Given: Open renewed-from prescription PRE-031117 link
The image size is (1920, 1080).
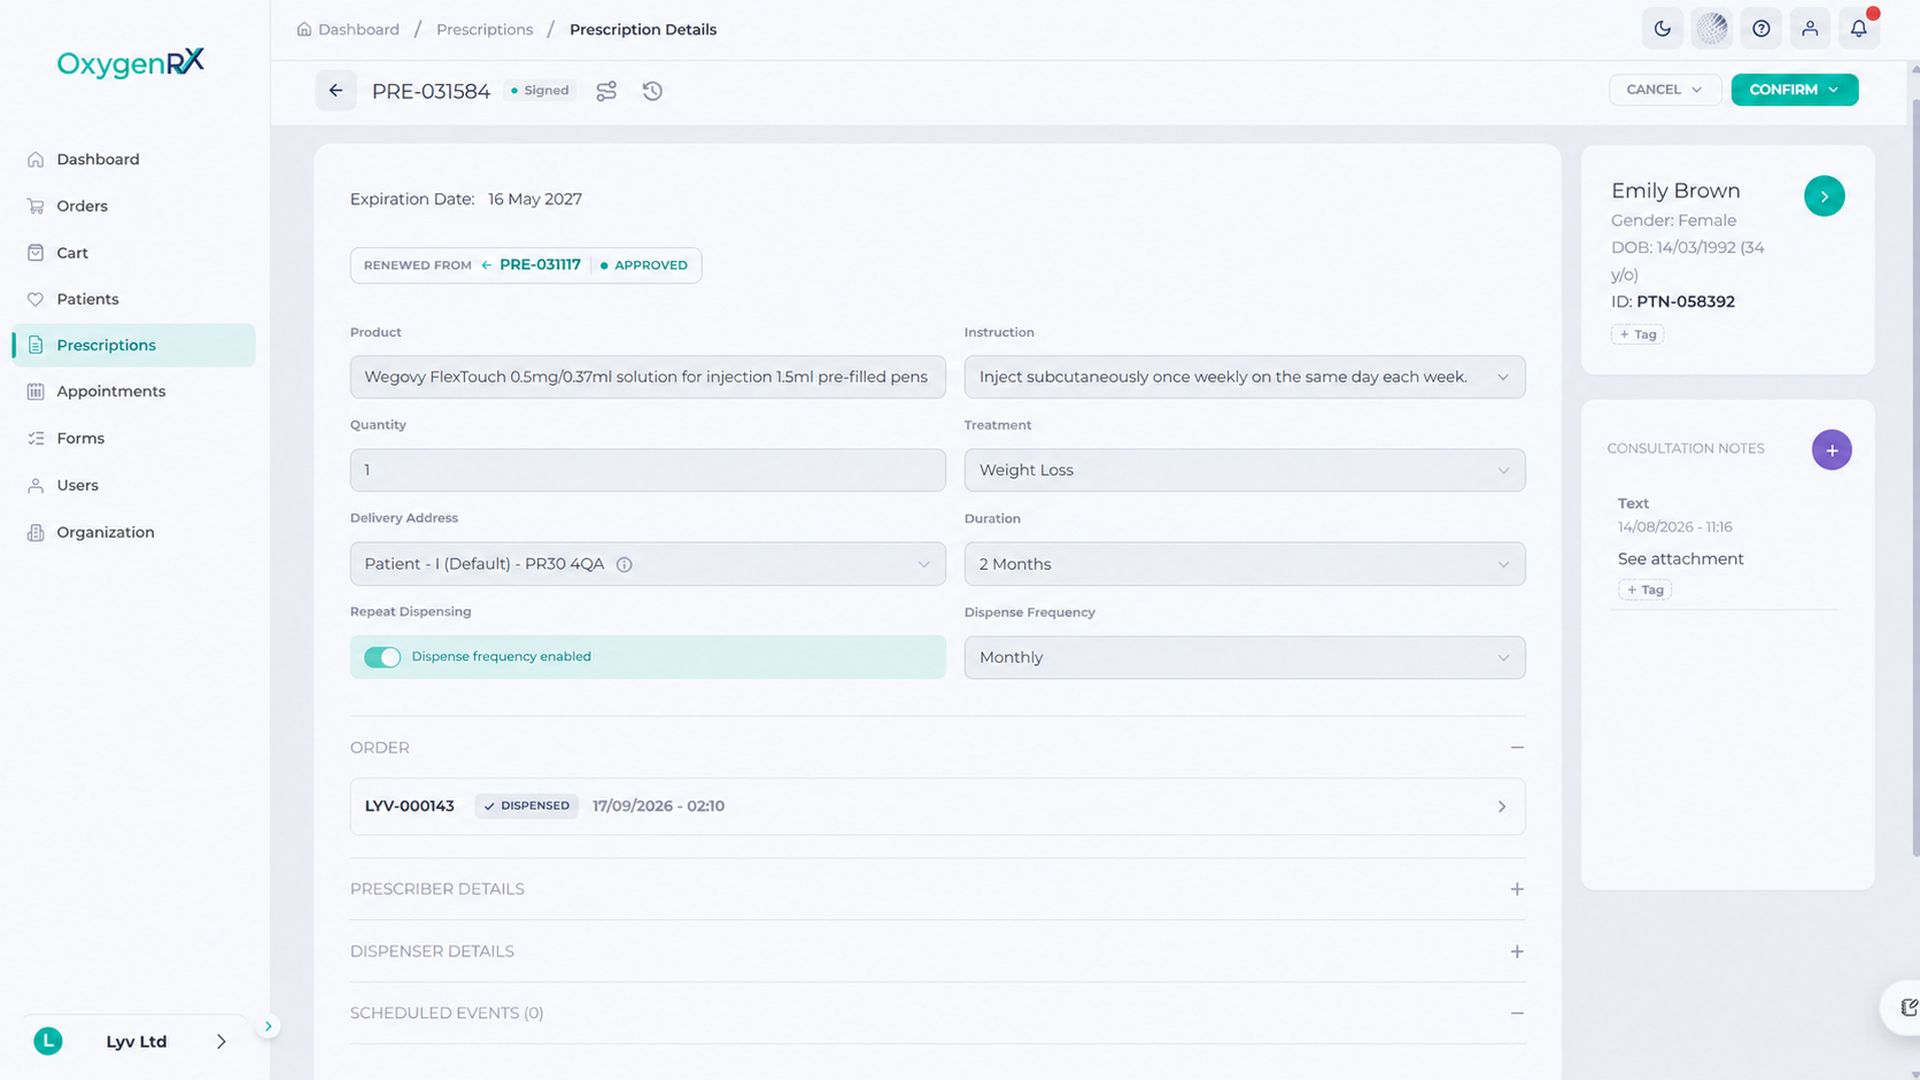Looking at the screenshot, I should (x=540, y=265).
